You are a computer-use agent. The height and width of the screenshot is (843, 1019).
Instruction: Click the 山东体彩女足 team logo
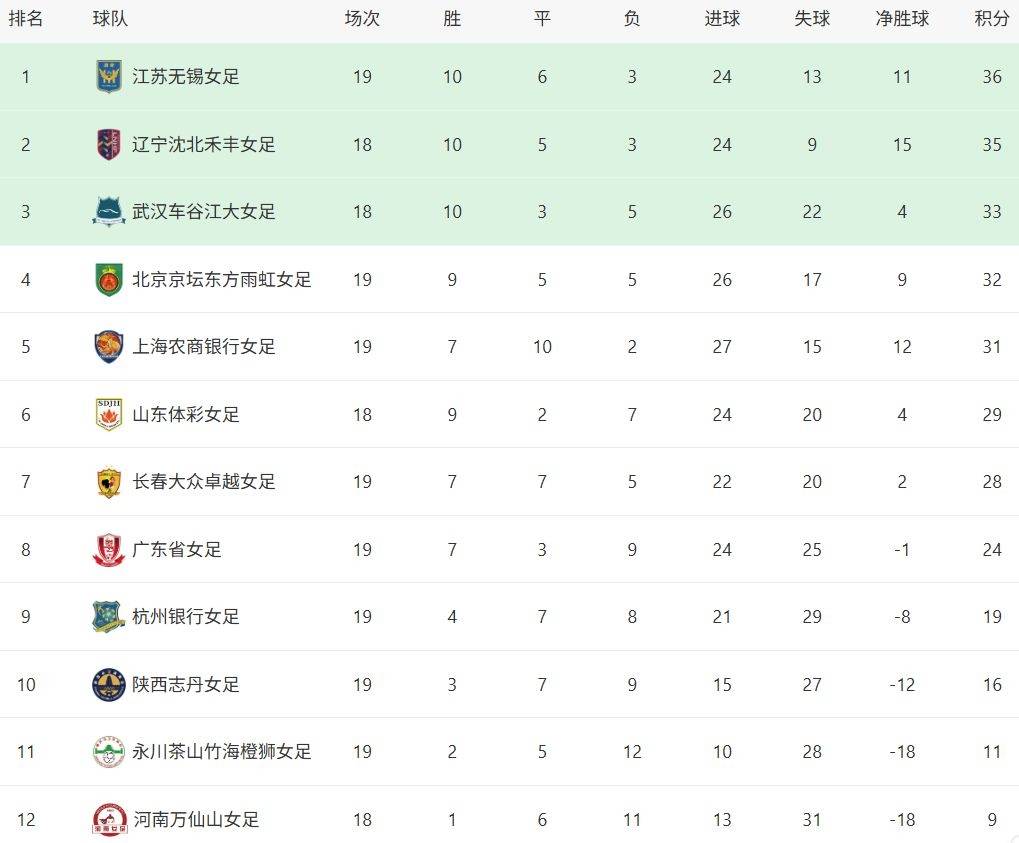coord(109,414)
